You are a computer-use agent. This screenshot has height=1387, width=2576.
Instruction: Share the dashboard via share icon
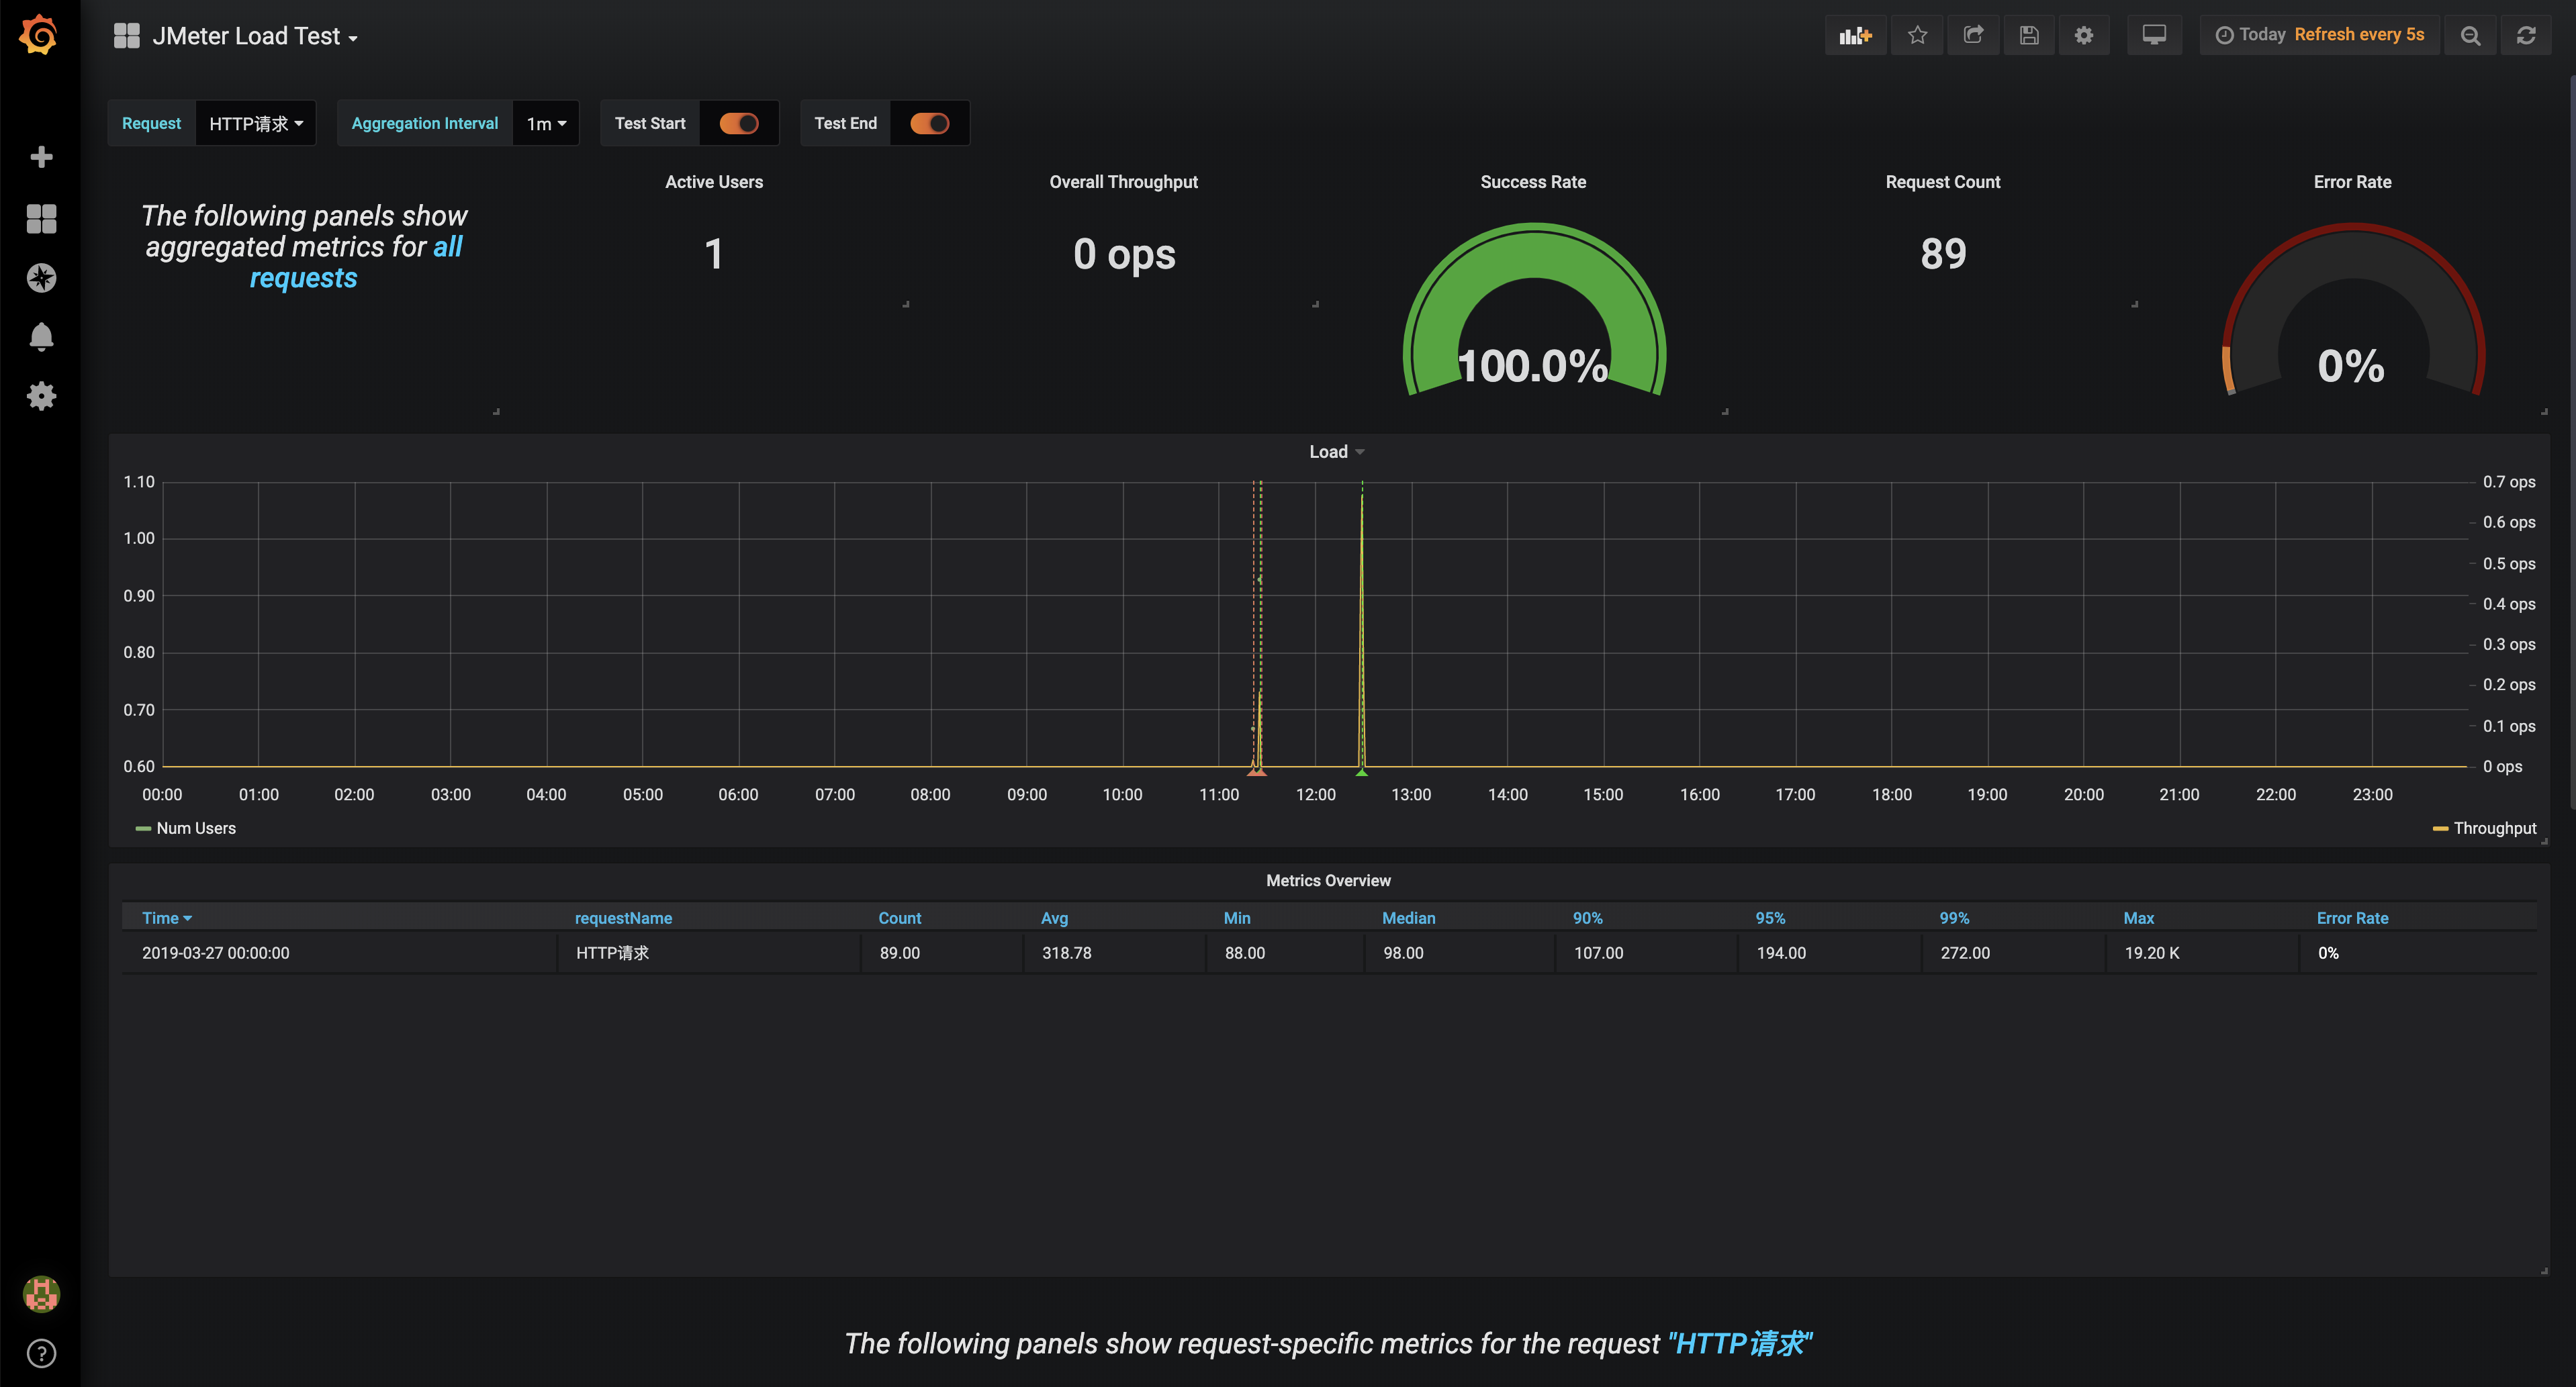coord(1973,36)
